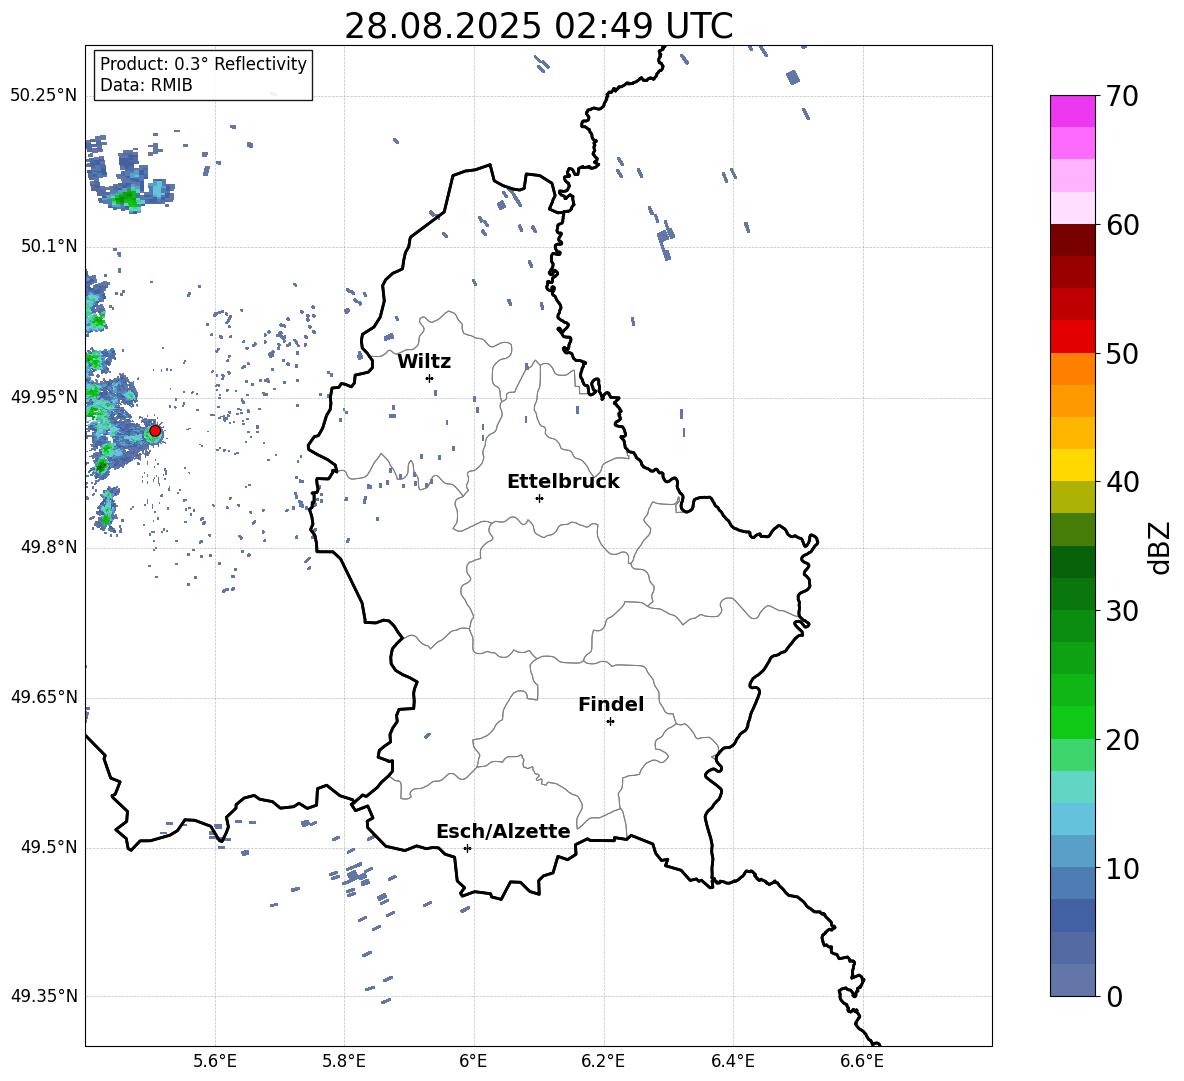Click the Wiltz station cross marker

pyautogui.click(x=430, y=378)
